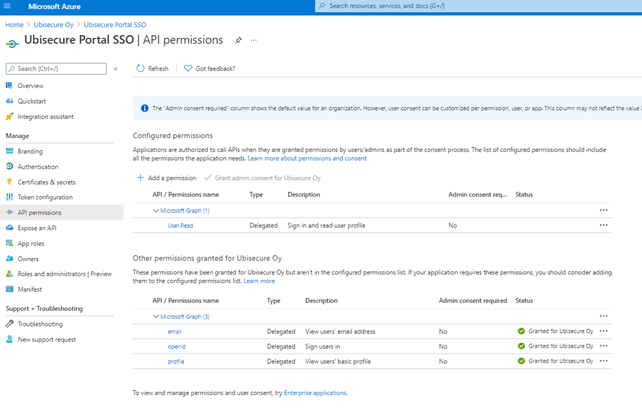The image size is (642, 411).
Task: Click the Admin consent req... column header
Action: 477,194
